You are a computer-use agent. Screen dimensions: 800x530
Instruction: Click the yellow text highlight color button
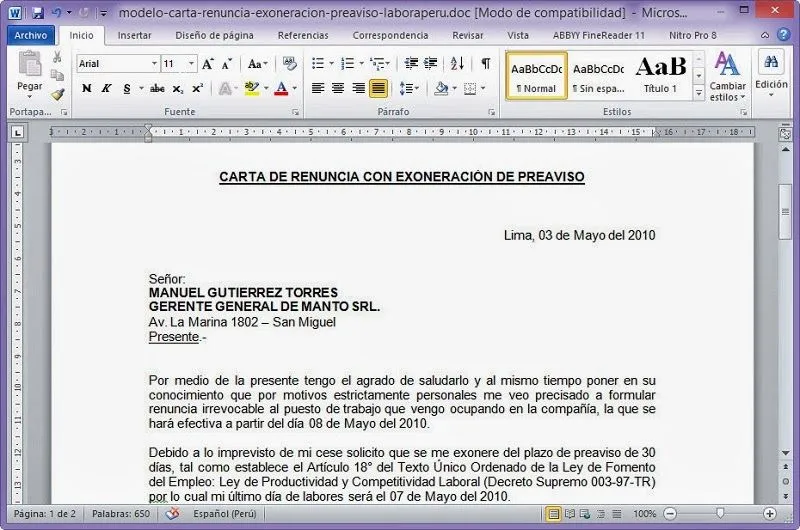coord(252,88)
